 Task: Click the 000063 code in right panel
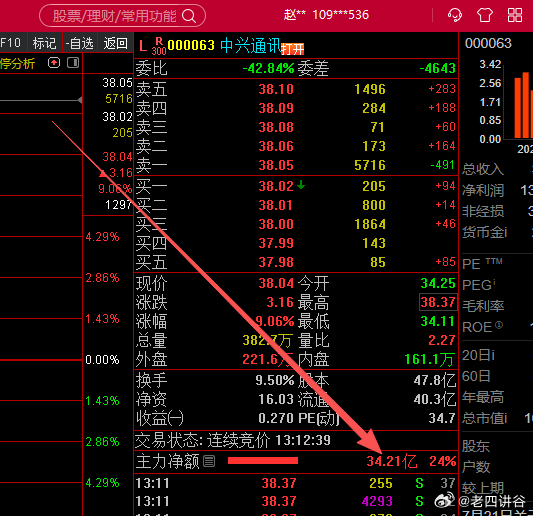pos(488,44)
